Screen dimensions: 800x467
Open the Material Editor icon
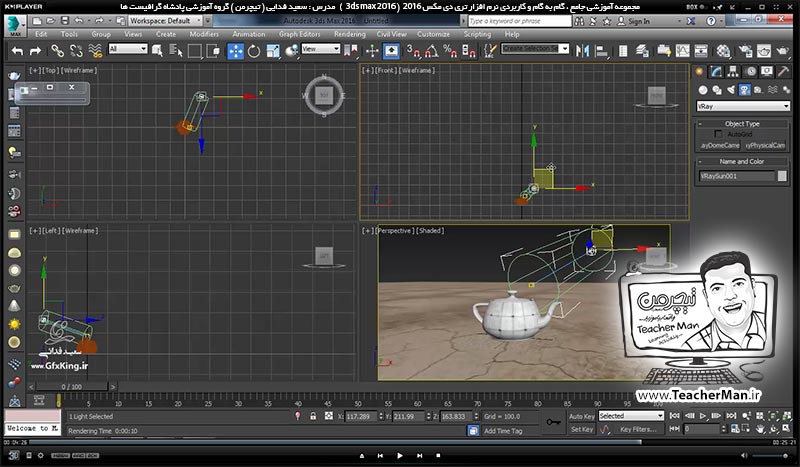click(x=723, y=51)
